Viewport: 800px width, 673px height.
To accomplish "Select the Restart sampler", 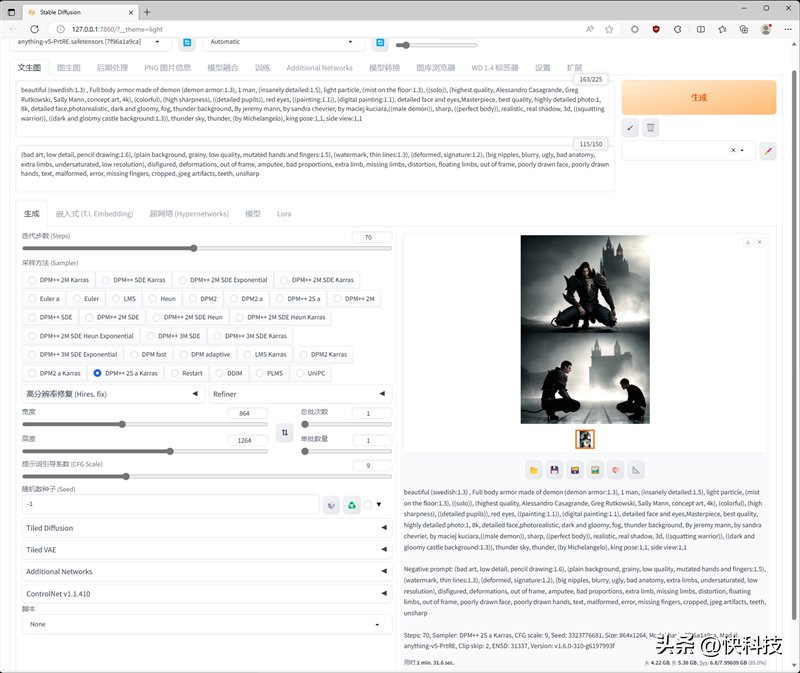I will point(187,373).
